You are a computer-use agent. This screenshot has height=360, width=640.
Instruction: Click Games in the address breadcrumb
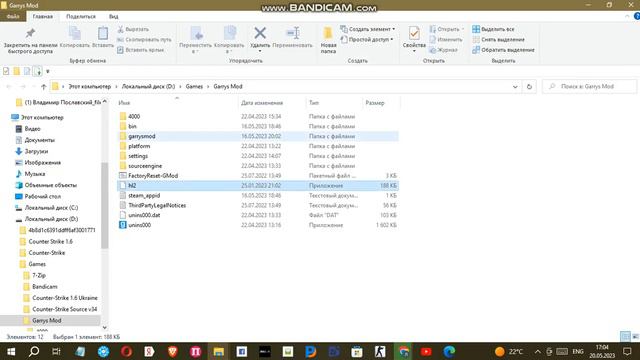[194, 87]
